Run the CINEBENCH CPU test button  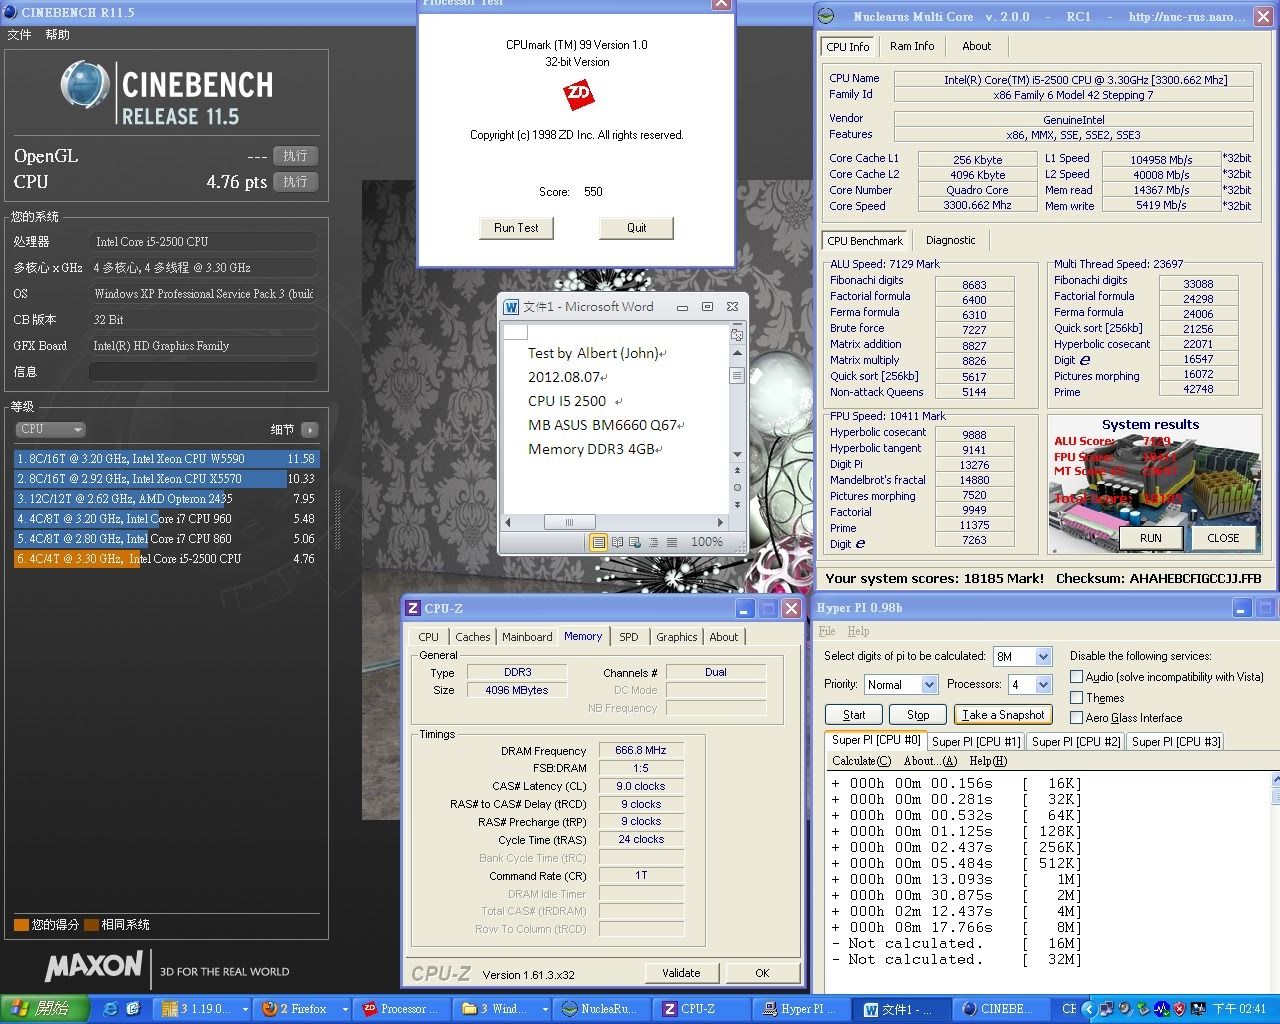tap(295, 182)
